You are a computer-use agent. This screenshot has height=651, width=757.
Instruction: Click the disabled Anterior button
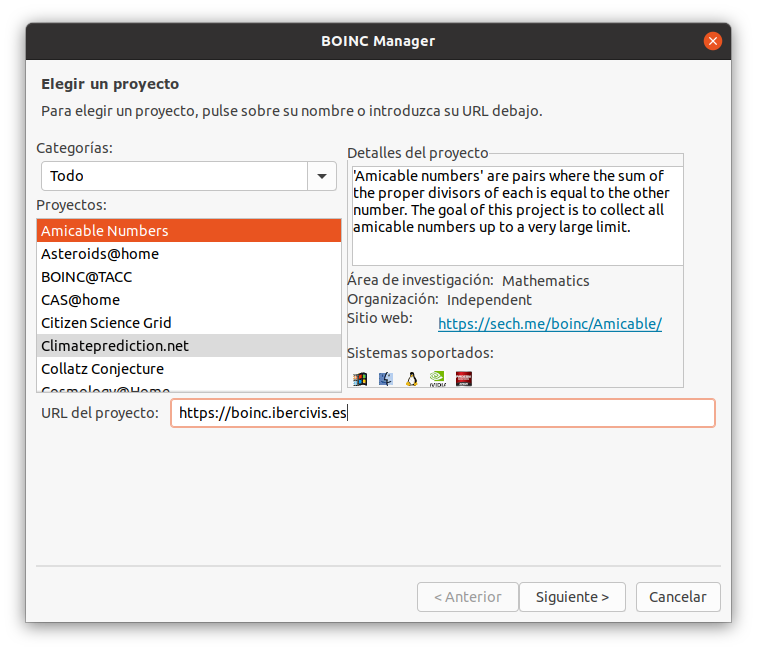(467, 597)
